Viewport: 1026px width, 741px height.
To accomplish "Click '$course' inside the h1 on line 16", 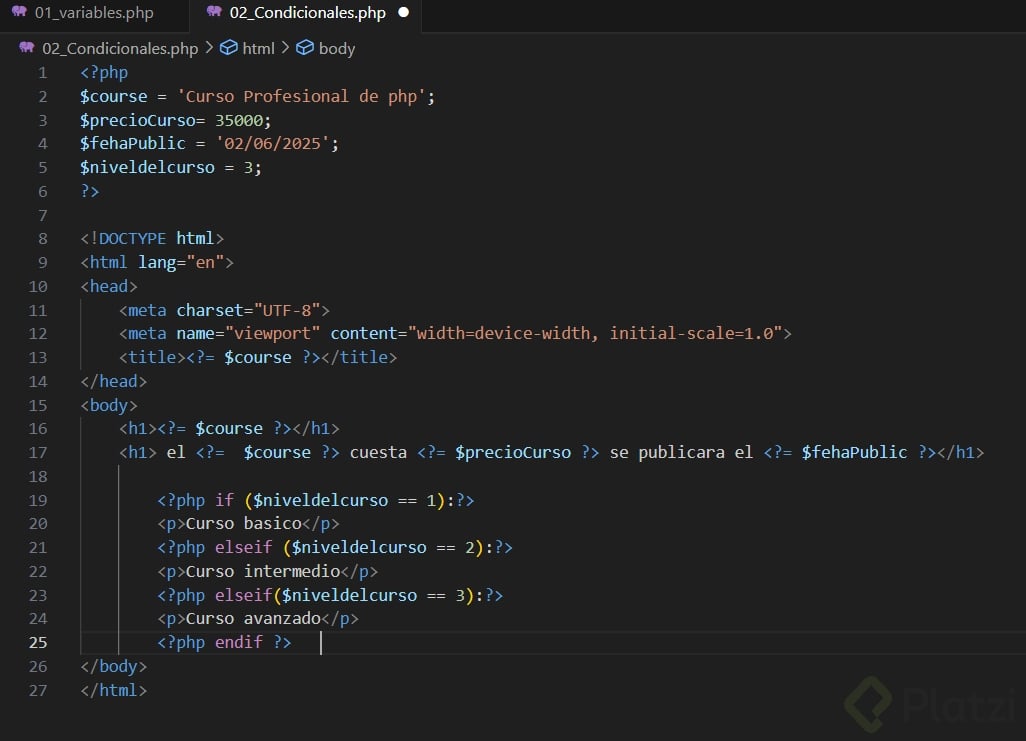I will click(229, 429).
